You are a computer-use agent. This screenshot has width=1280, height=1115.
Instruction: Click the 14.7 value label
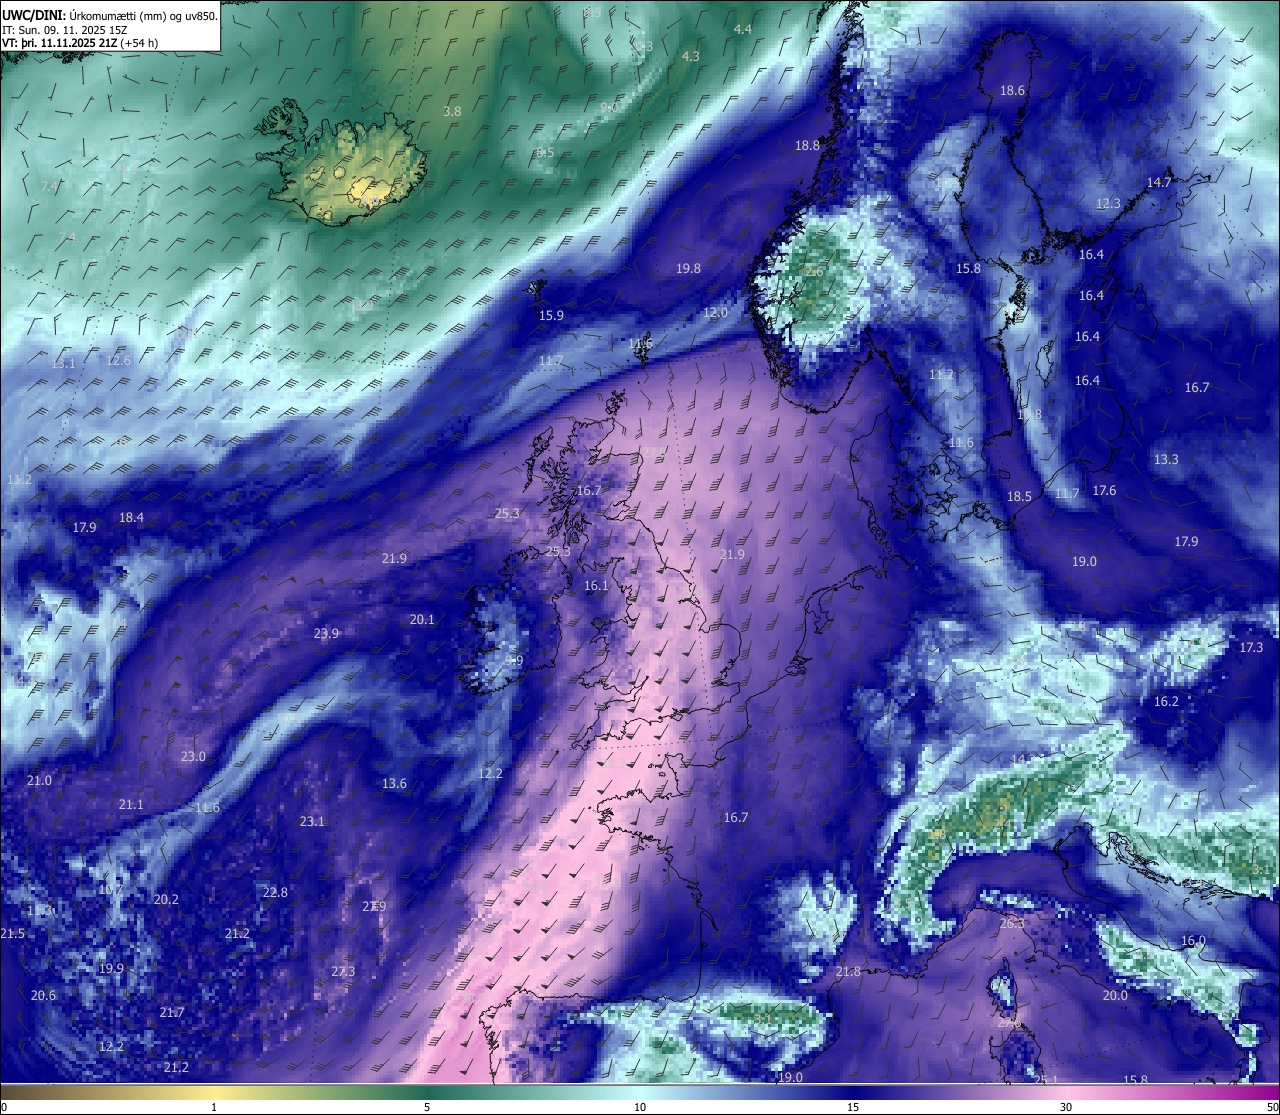tap(1159, 183)
